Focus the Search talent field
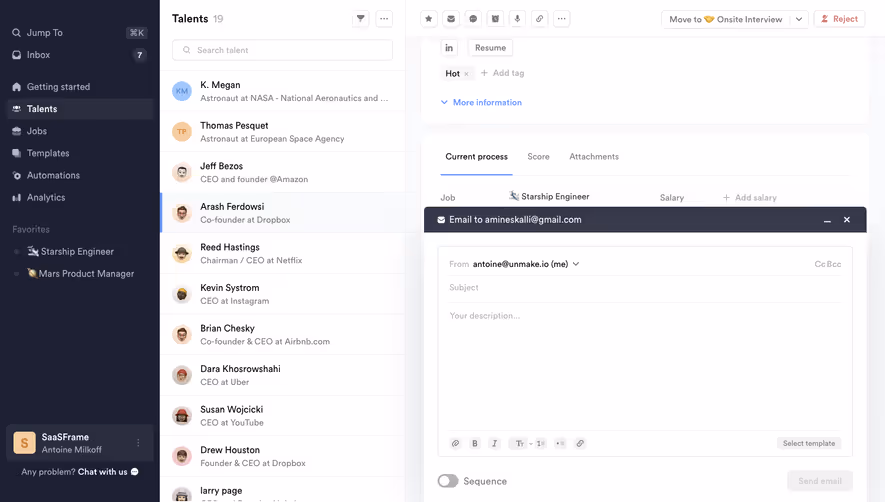 point(282,50)
